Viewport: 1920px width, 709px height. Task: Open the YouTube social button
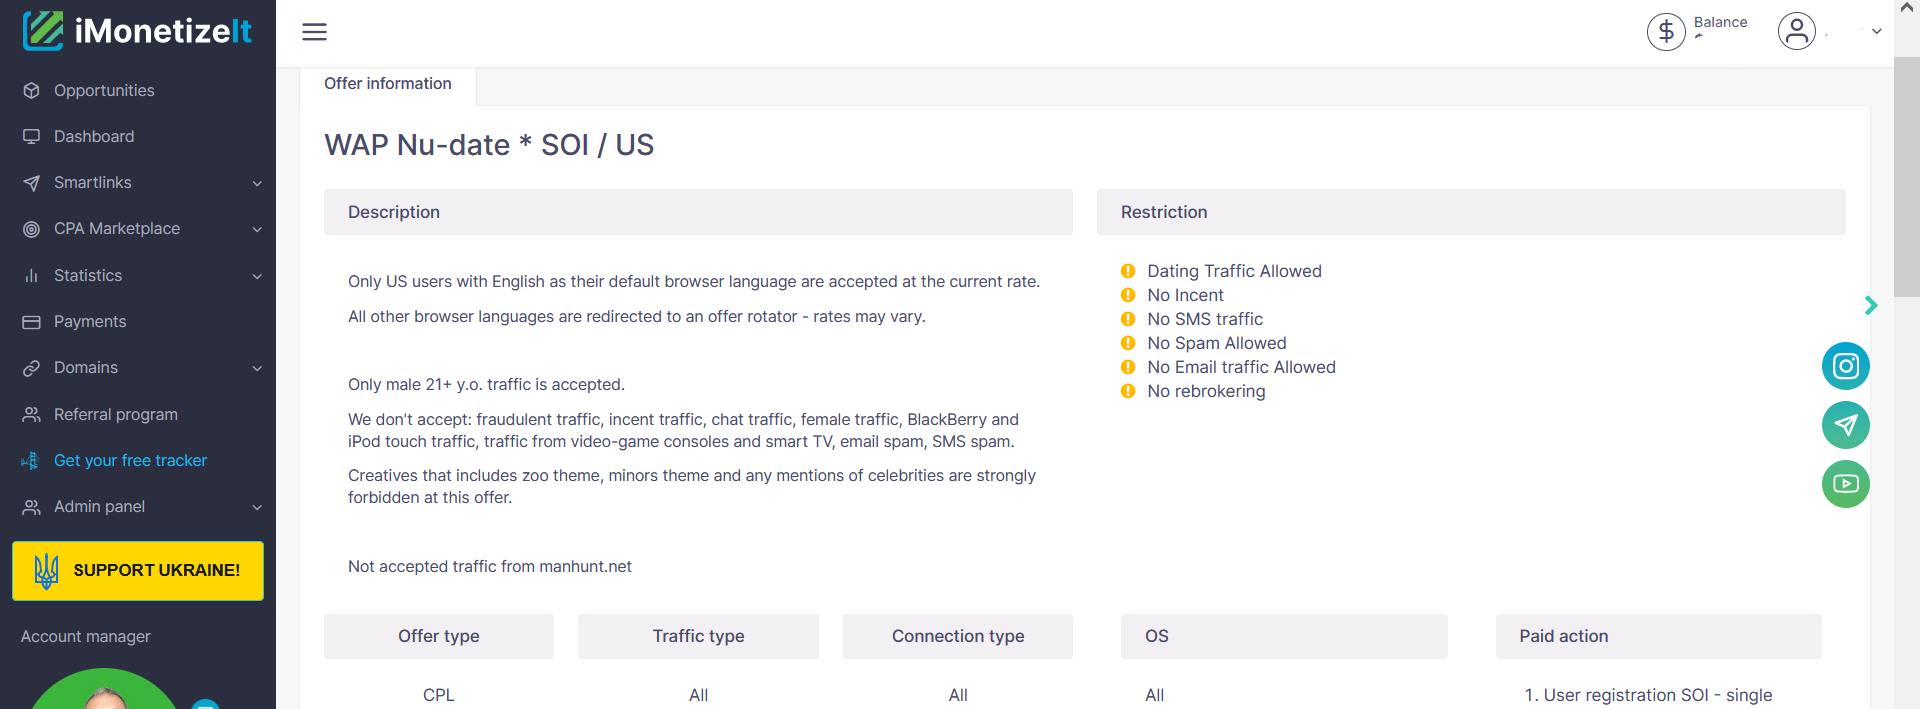click(x=1845, y=484)
